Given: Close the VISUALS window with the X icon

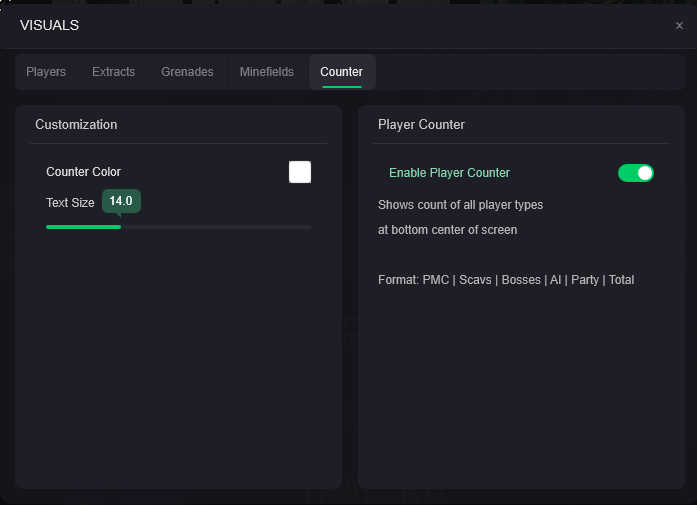Looking at the screenshot, I should click(679, 26).
